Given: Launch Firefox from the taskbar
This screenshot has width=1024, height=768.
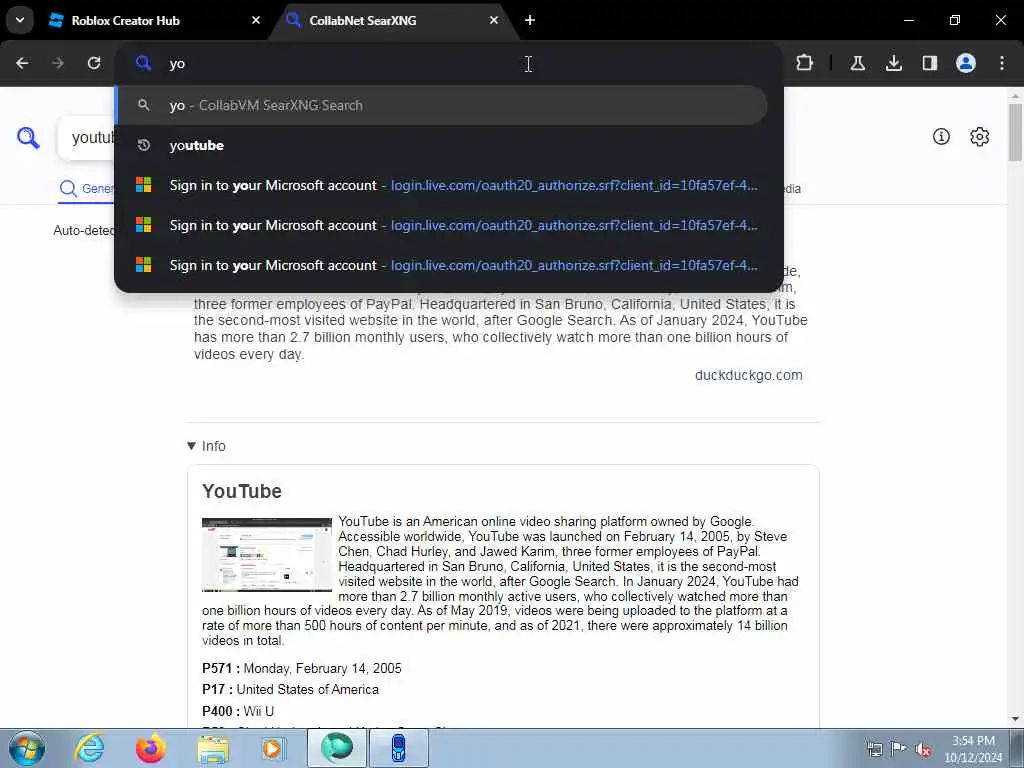Looking at the screenshot, I should tap(151, 748).
